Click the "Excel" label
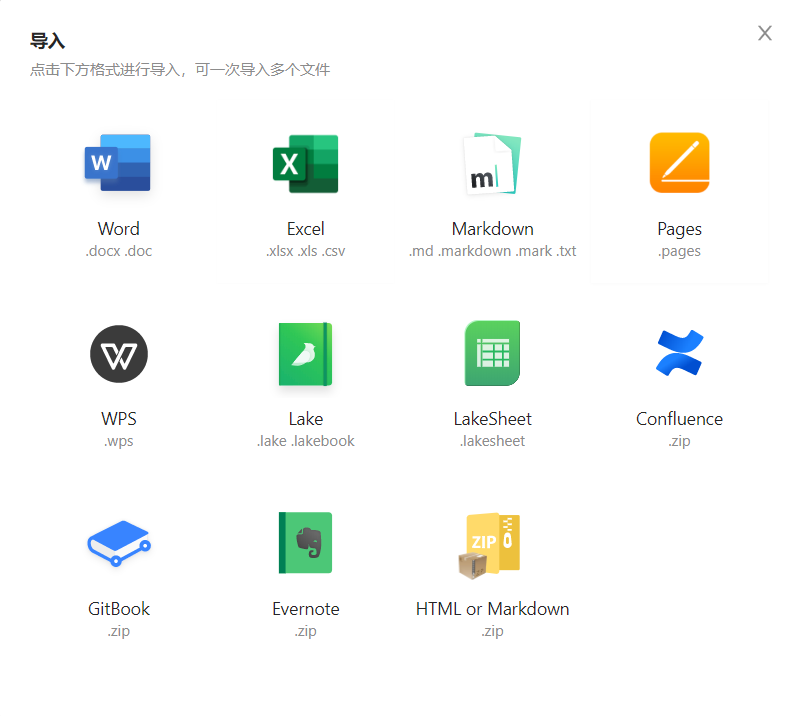The height and width of the screenshot is (716, 799). pos(306,229)
